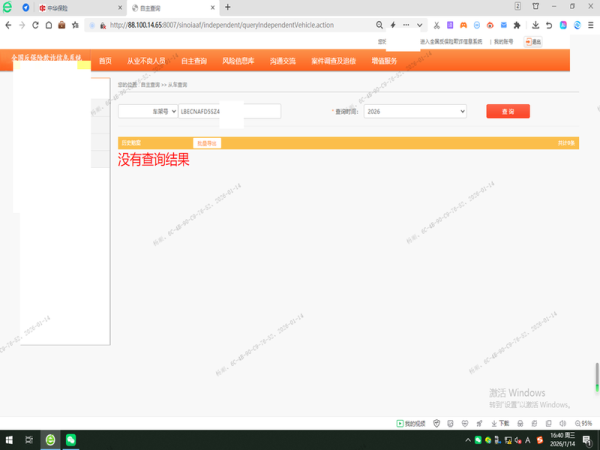
Task: Click the download icon in browser toolbar
Action: click(536, 24)
